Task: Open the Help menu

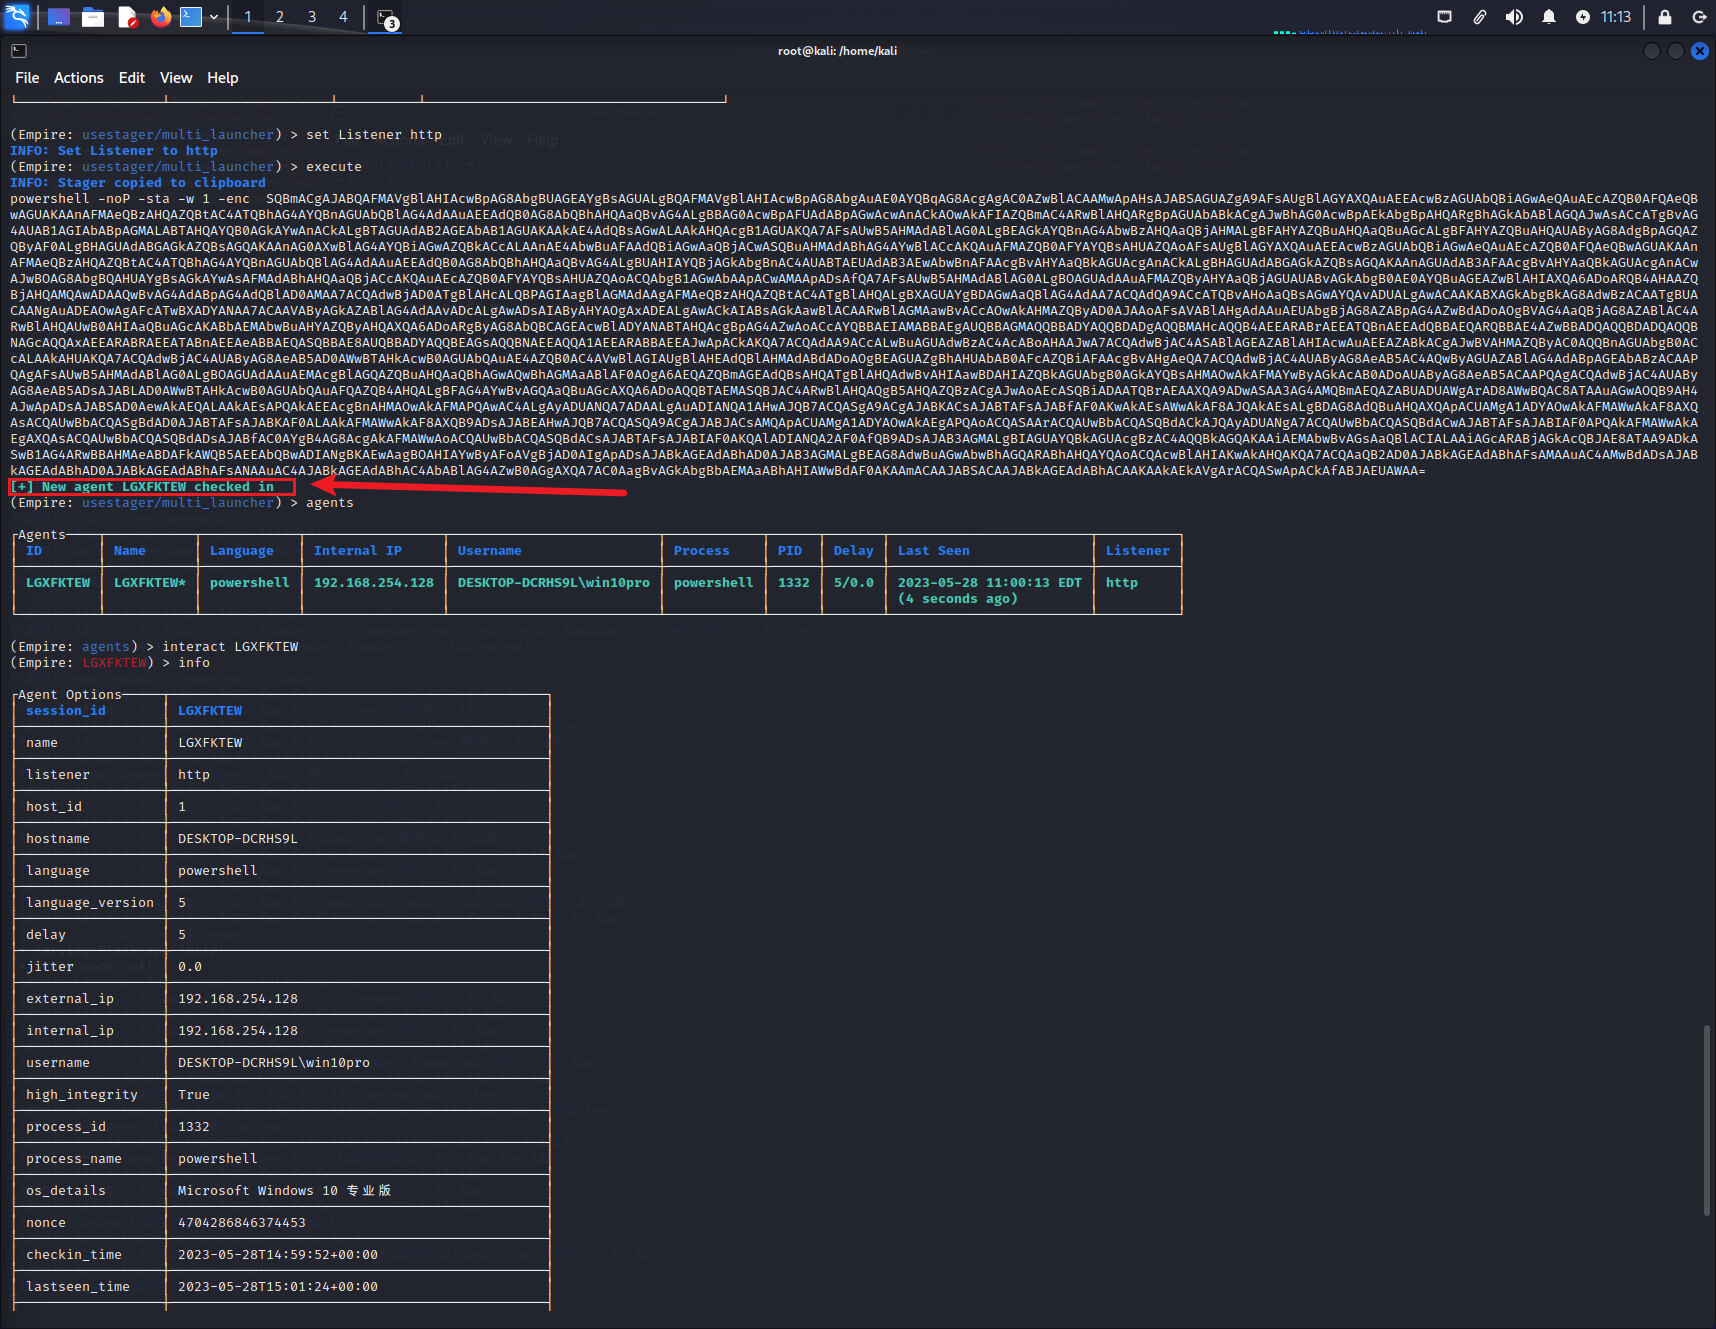Action: pos(223,78)
